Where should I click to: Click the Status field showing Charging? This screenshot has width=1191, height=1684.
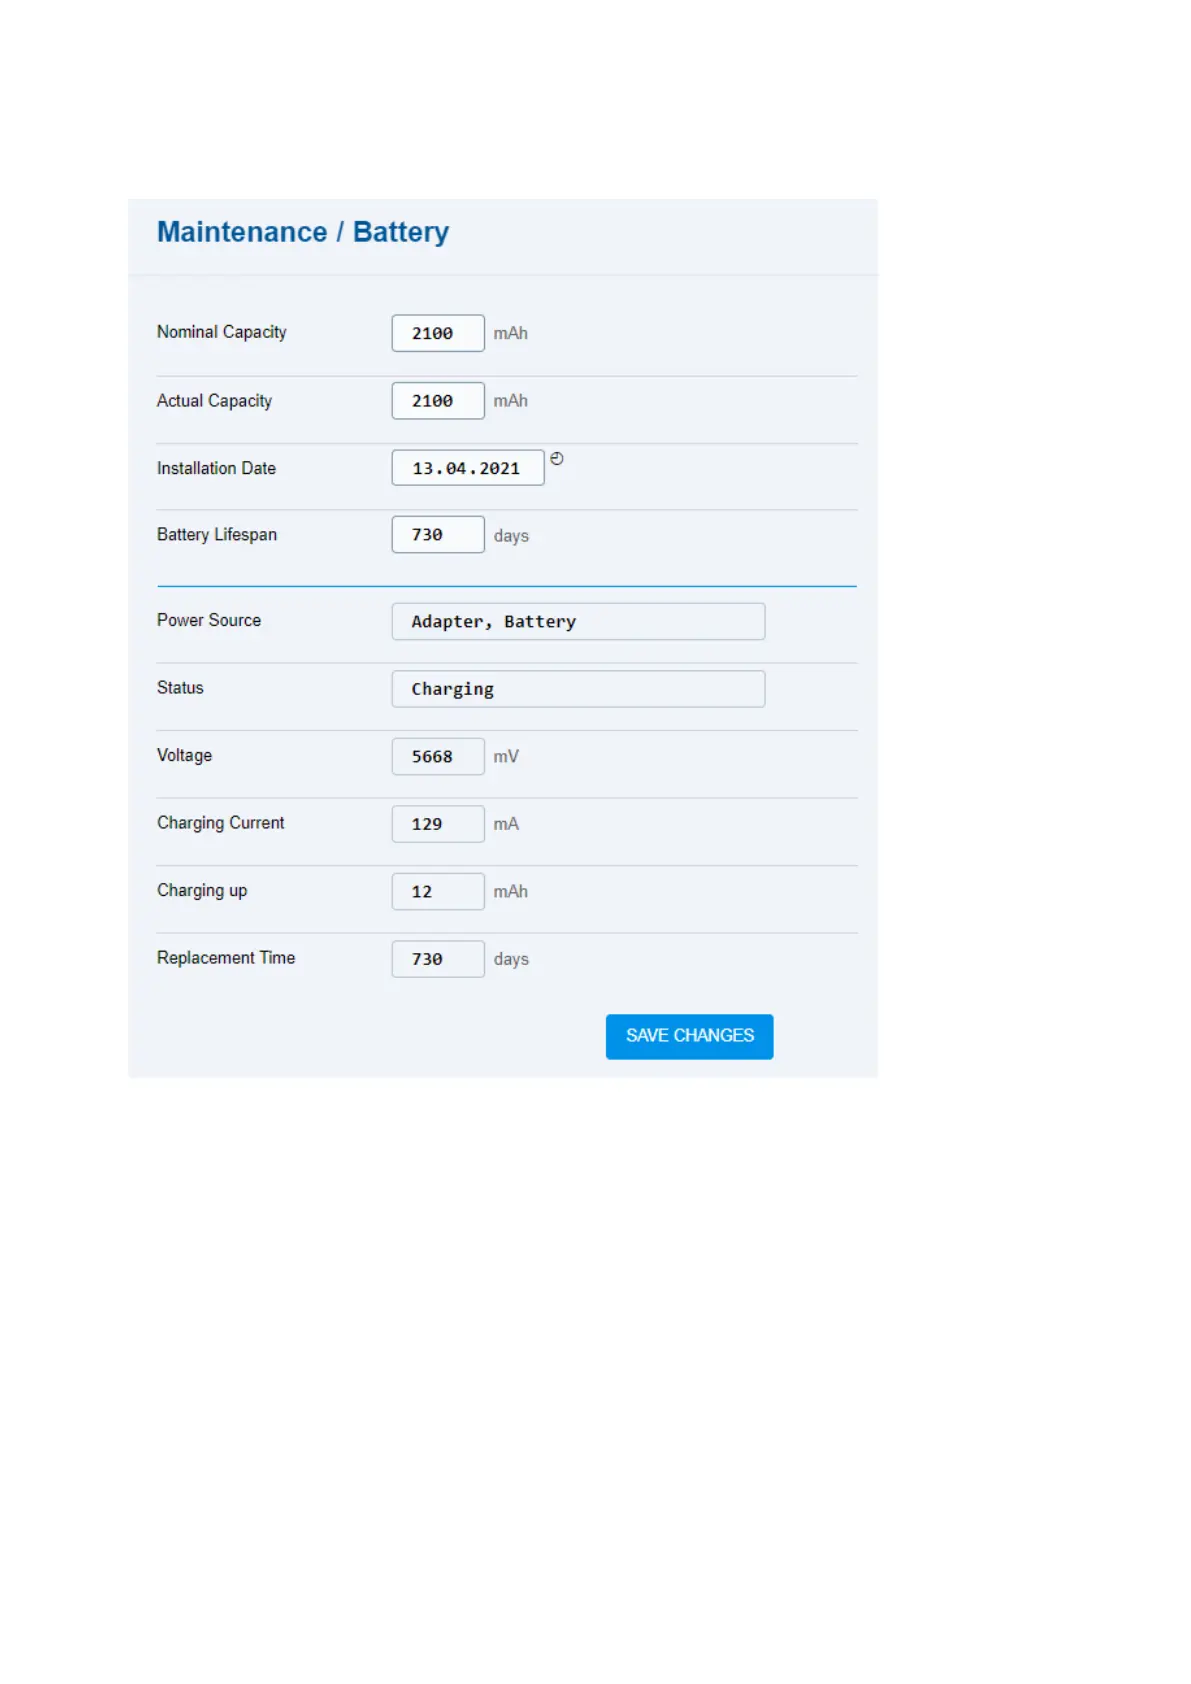578,689
